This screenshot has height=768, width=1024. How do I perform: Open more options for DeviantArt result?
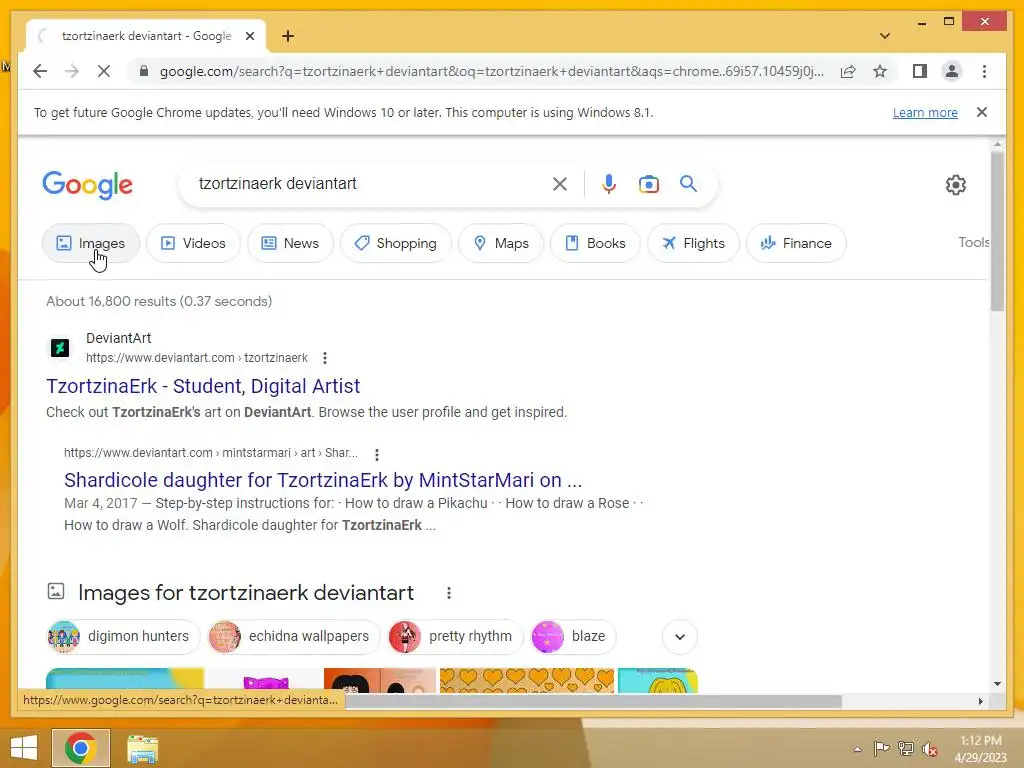(325, 358)
